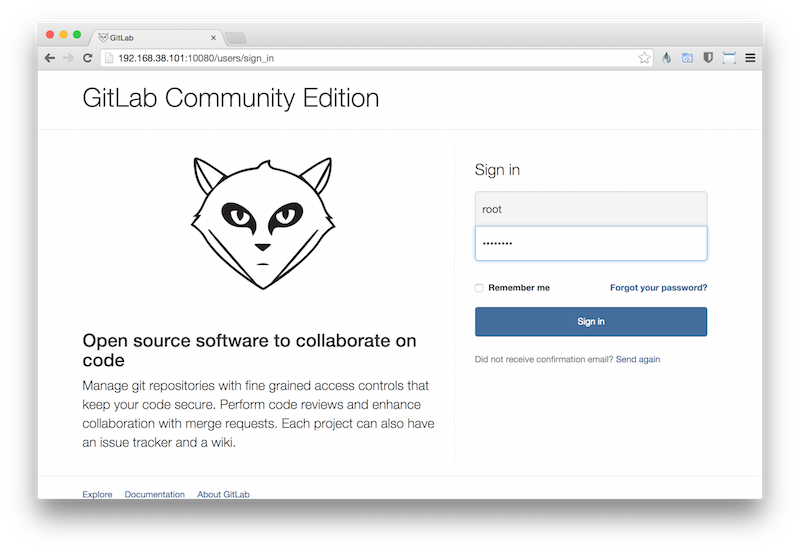This screenshot has width=800, height=553.
Task: Click the browser back arrow
Action: [x=50, y=58]
